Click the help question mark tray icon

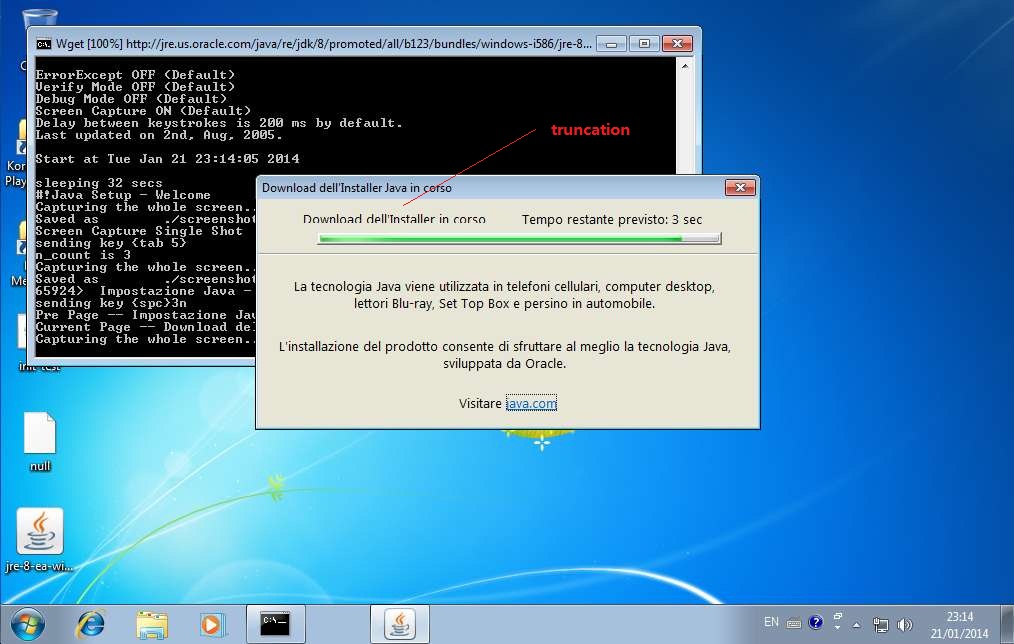[815, 622]
